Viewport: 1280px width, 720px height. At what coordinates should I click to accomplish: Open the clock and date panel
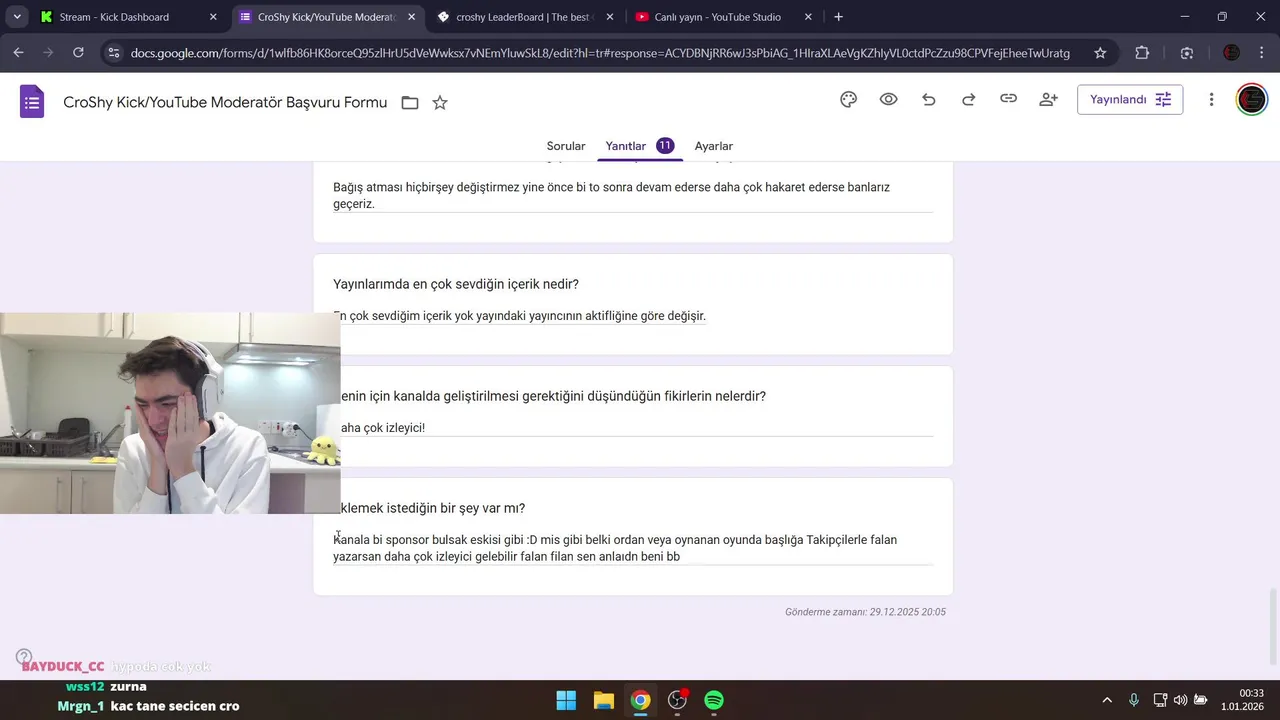(x=1242, y=700)
